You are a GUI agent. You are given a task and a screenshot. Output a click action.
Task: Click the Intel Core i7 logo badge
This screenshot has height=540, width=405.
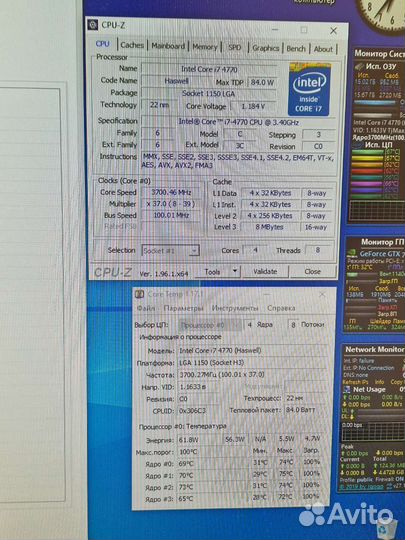click(x=309, y=89)
